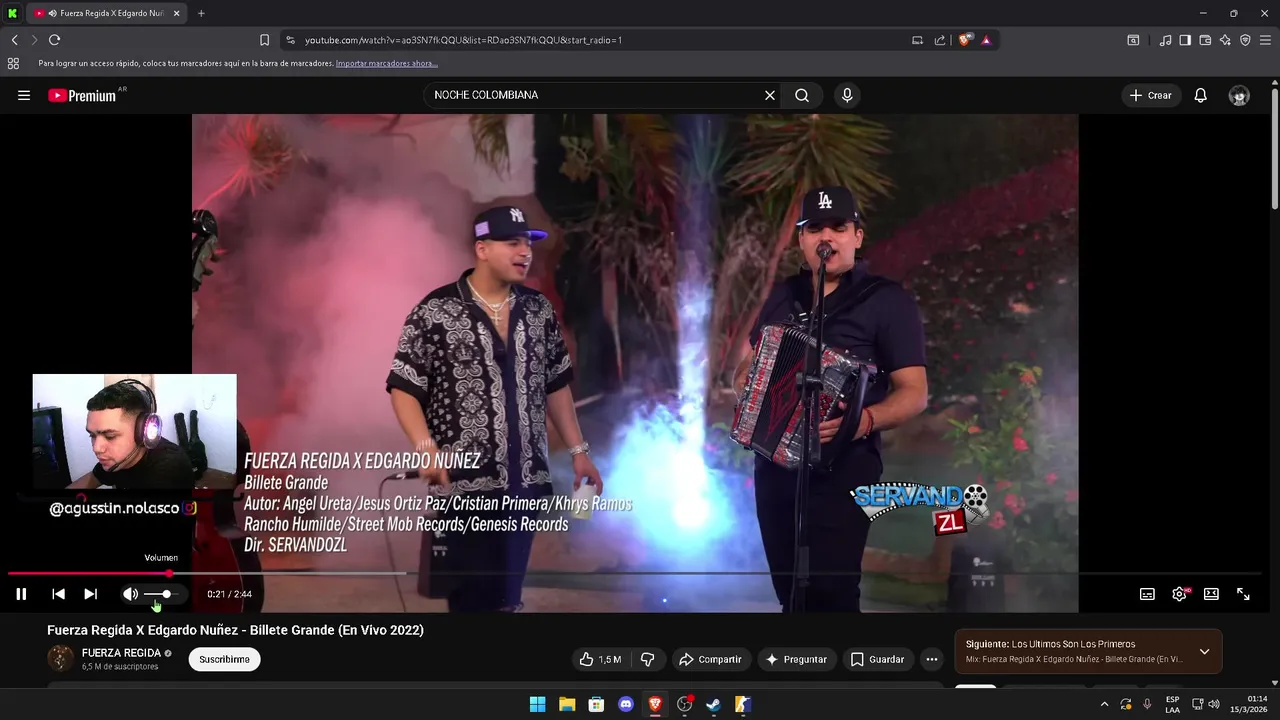Open the ESP LAA language selector
This screenshot has width=1280, height=720.
tap(1172, 704)
